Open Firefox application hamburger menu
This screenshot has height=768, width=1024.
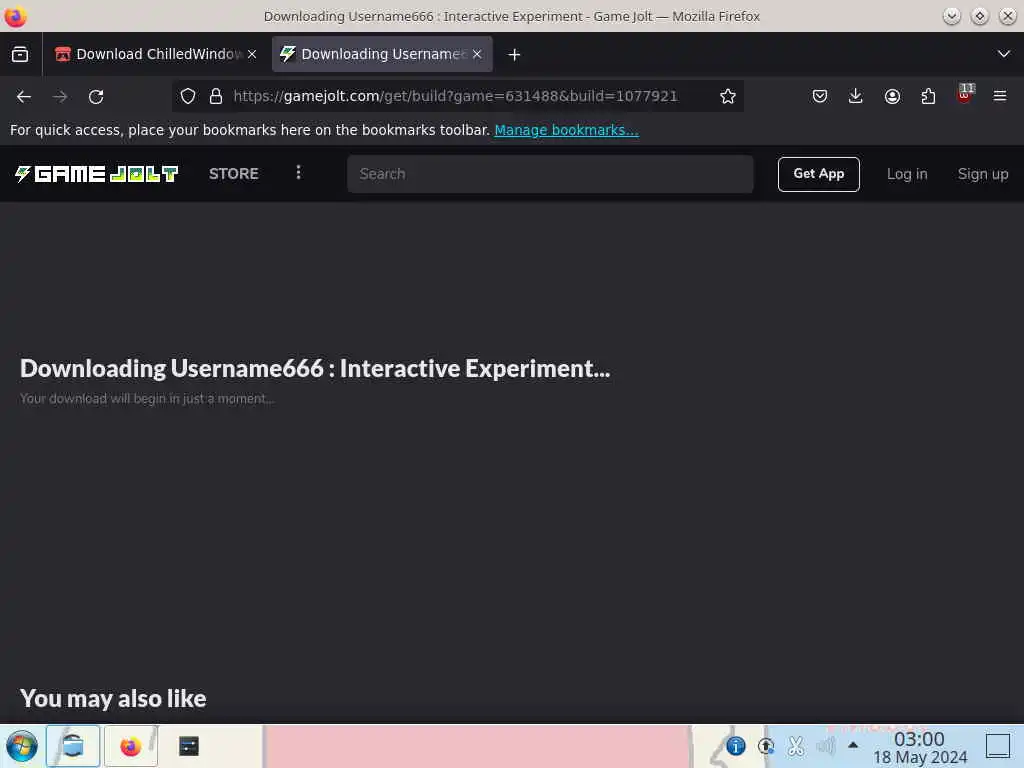click(1000, 97)
